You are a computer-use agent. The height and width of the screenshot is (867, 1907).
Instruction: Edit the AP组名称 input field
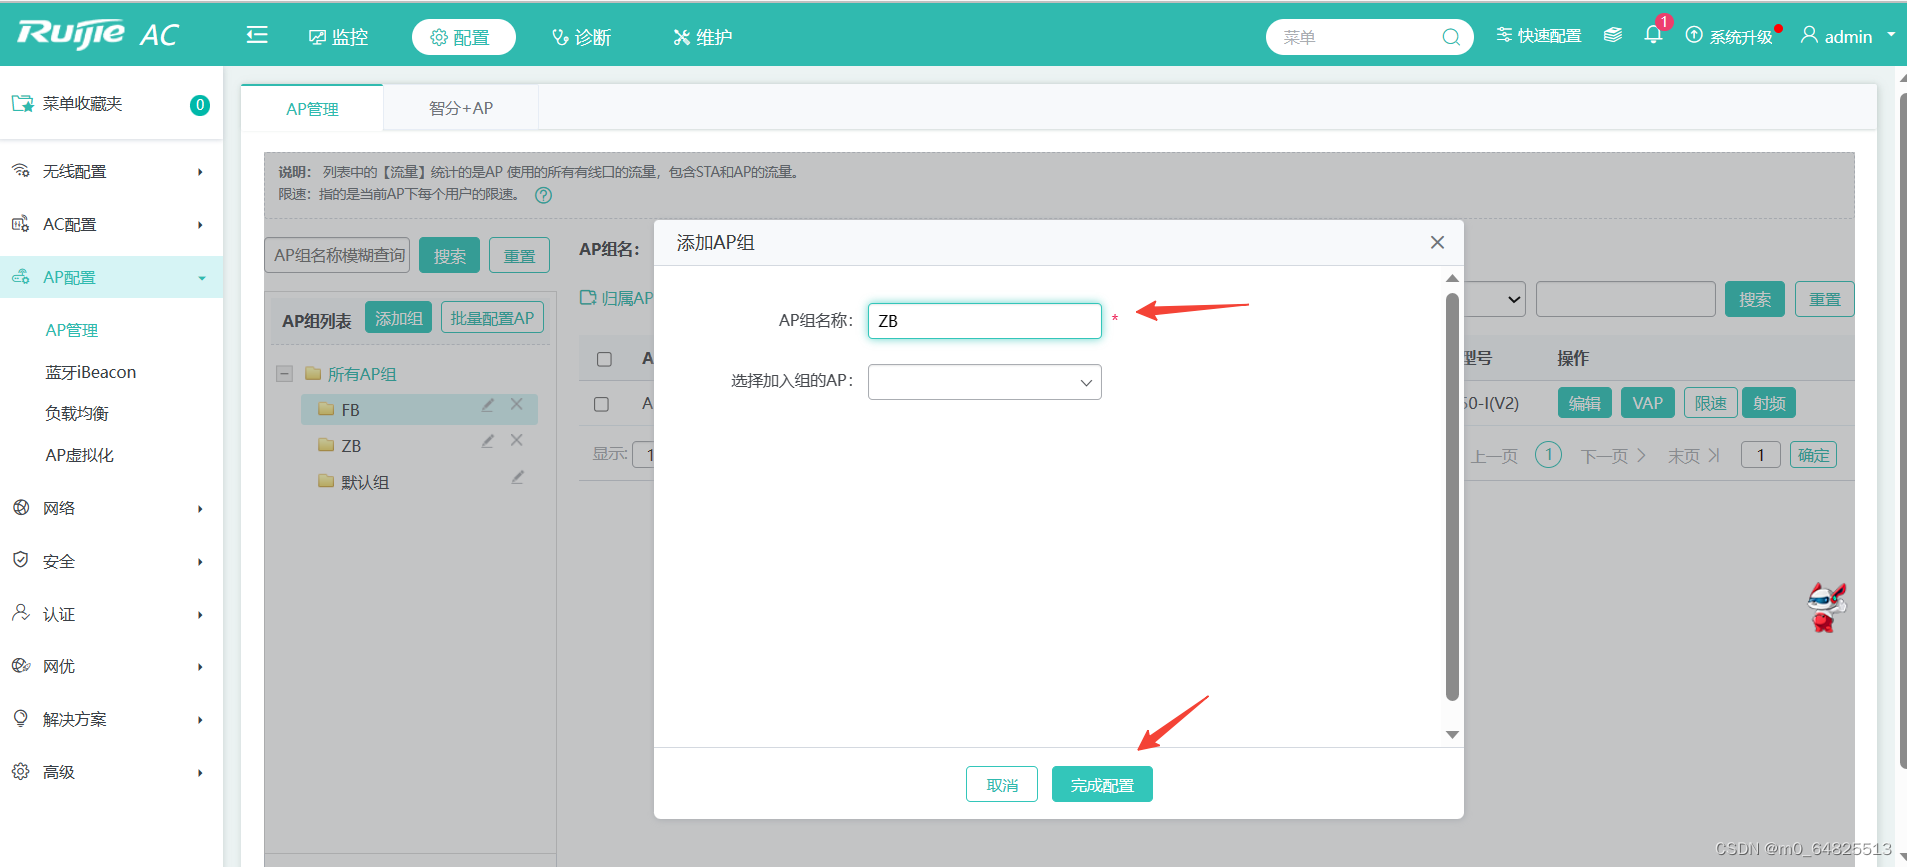pyautogui.click(x=985, y=321)
